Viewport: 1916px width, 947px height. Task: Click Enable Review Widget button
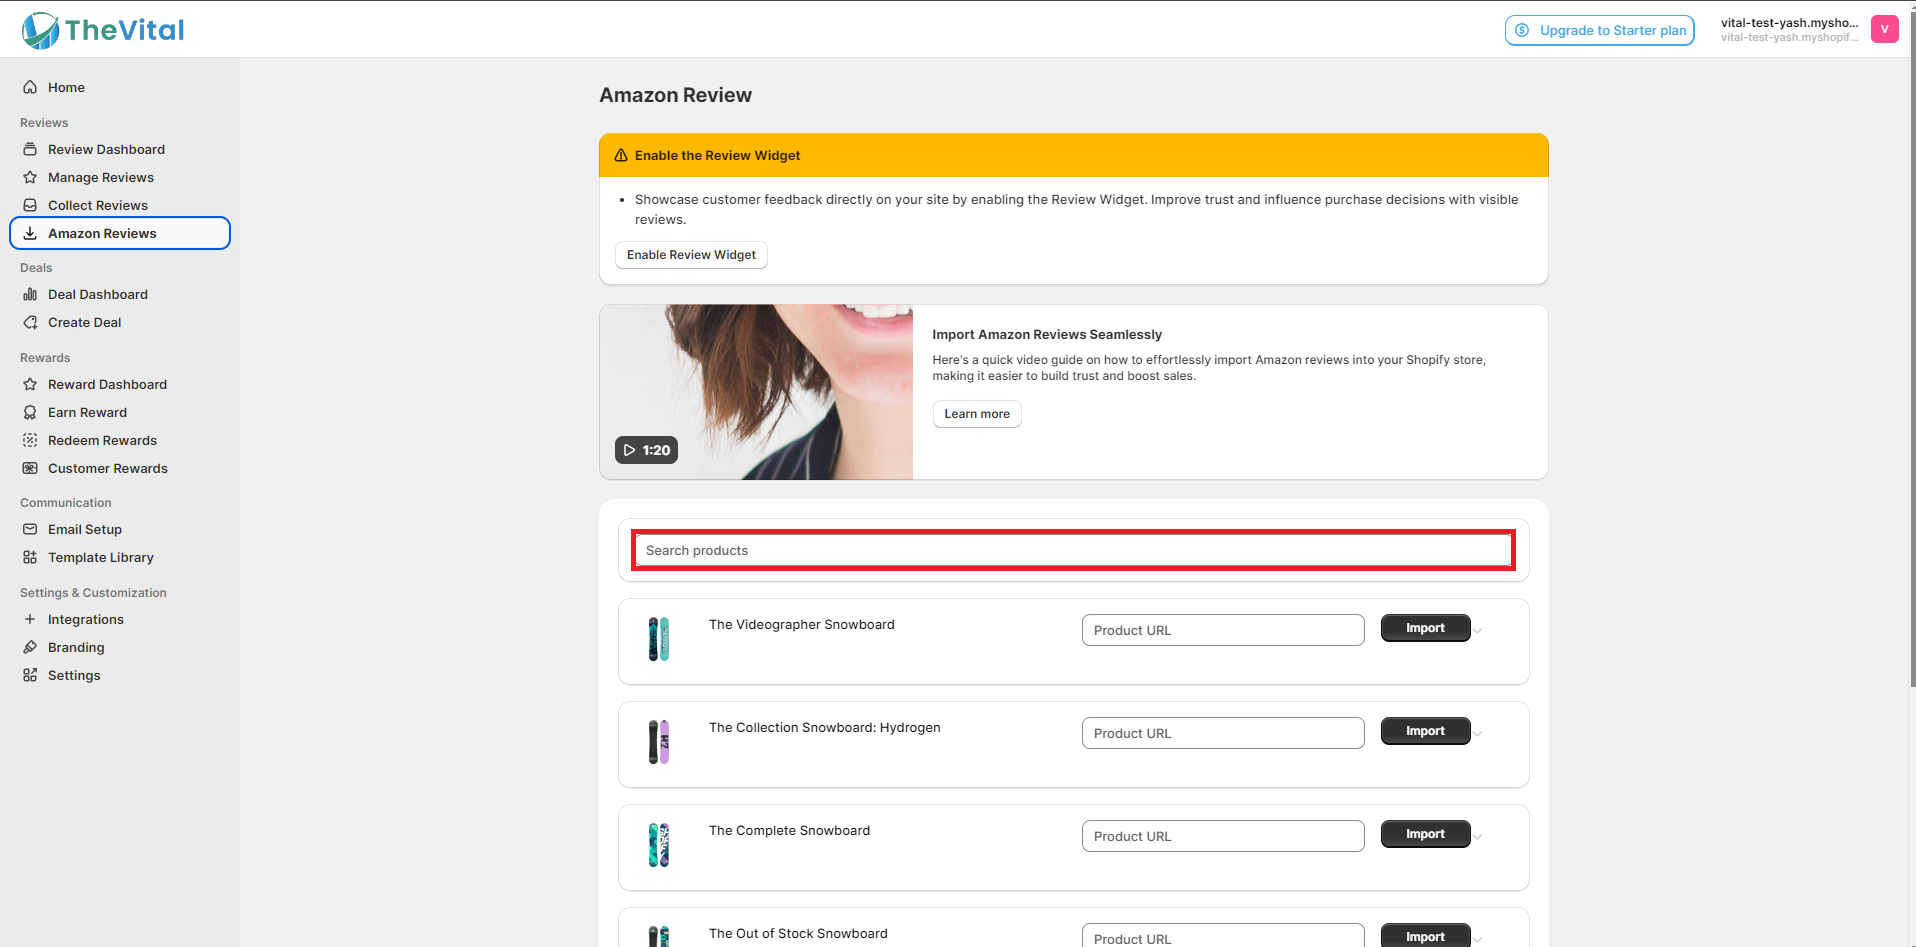(x=691, y=255)
